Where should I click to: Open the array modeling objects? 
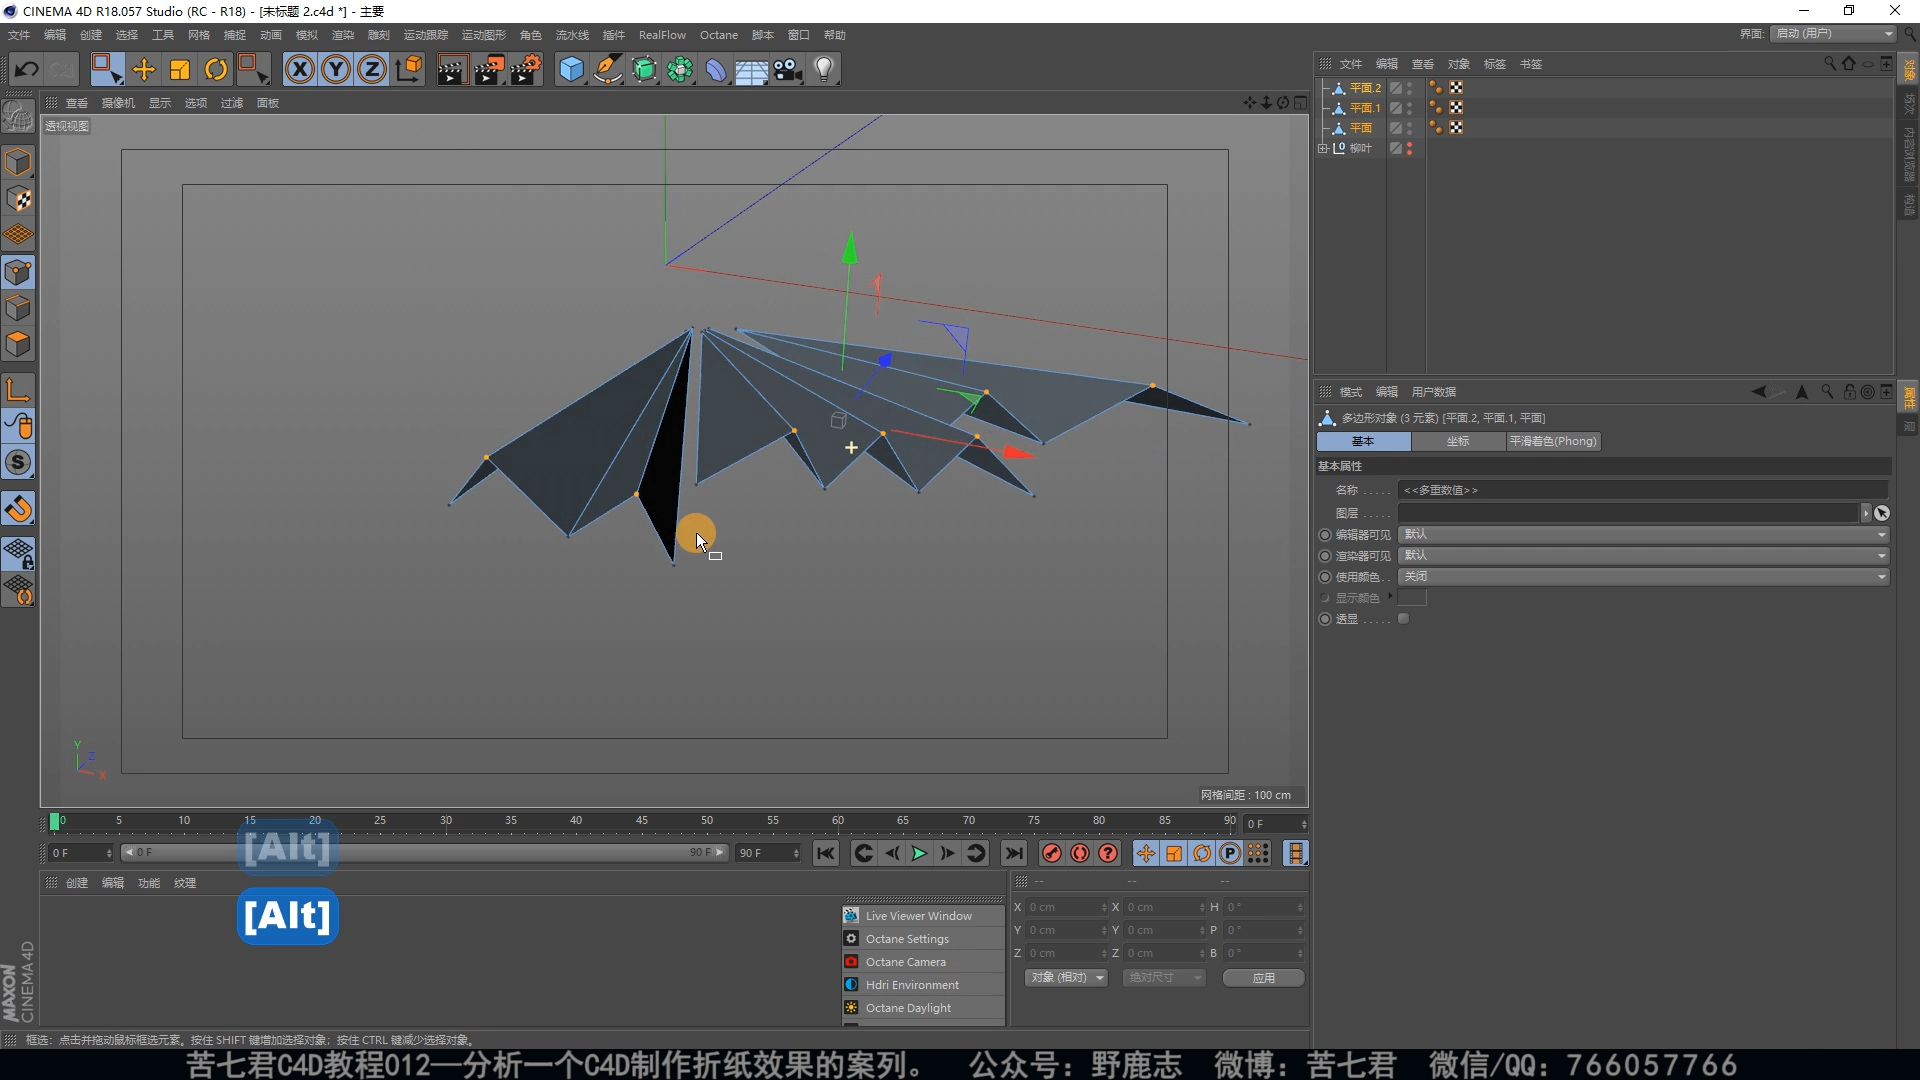coord(680,69)
